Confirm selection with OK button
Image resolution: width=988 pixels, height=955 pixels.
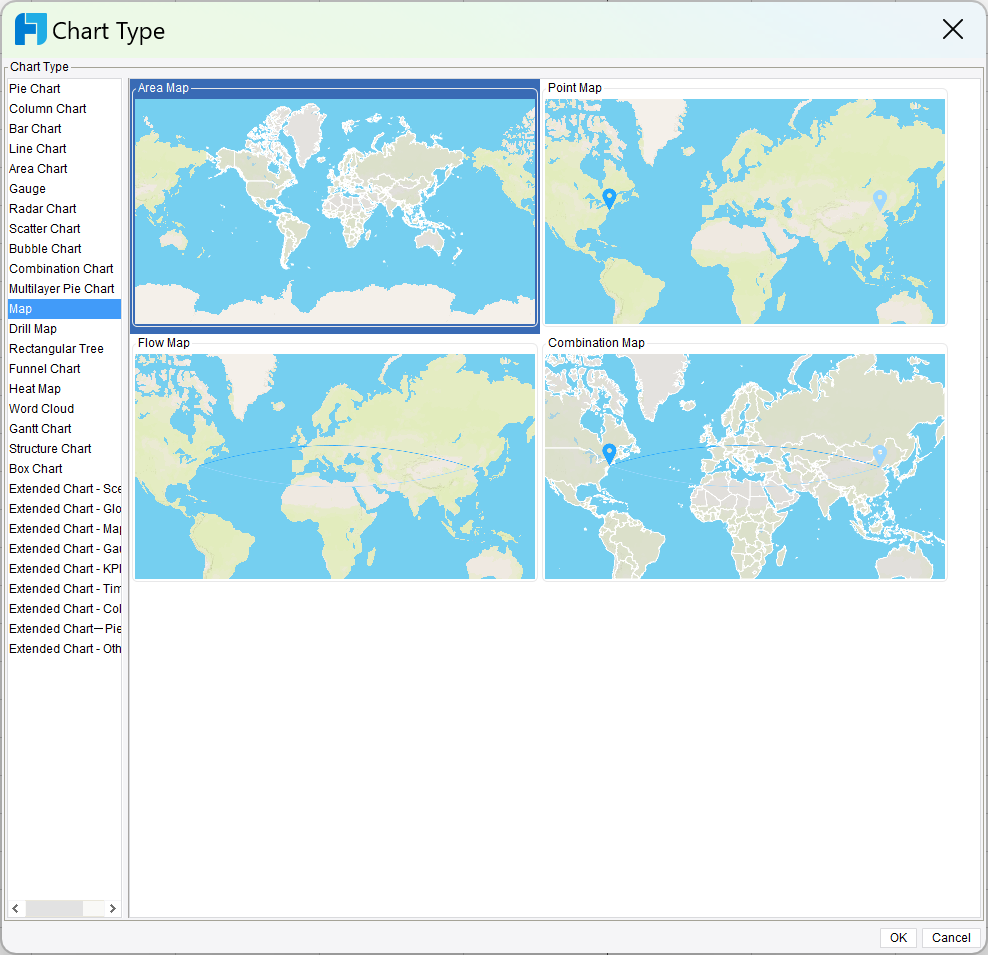pyautogui.click(x=898, y=937)
